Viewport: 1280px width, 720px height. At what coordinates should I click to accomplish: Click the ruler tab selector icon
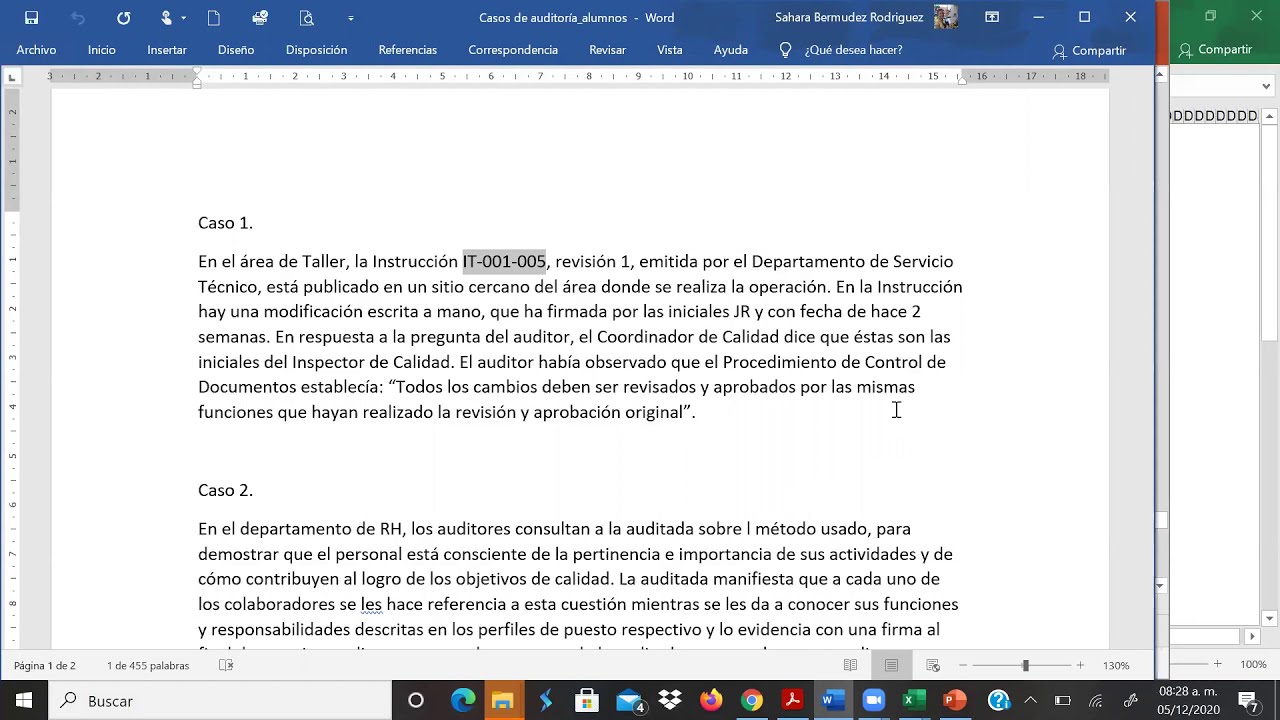pos(12,77)
